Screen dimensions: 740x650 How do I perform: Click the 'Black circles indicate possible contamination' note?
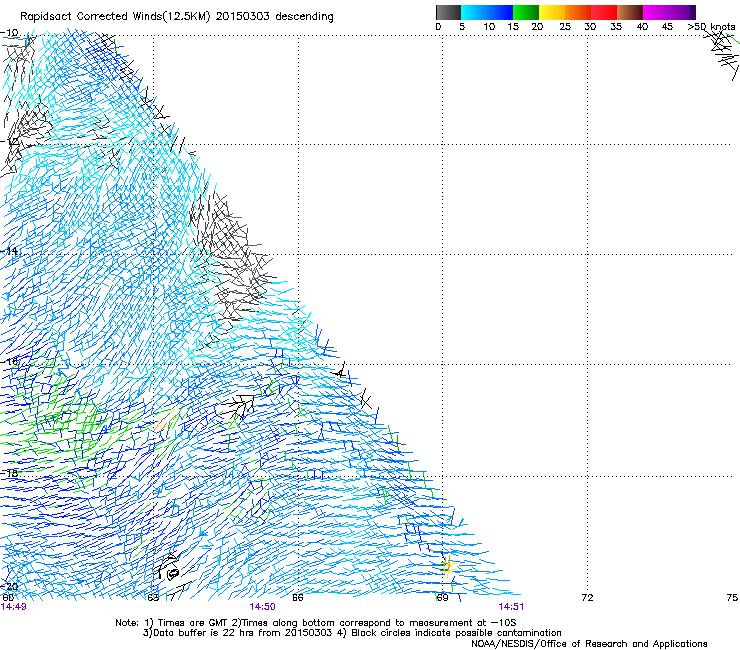click(x=456, y=633)
